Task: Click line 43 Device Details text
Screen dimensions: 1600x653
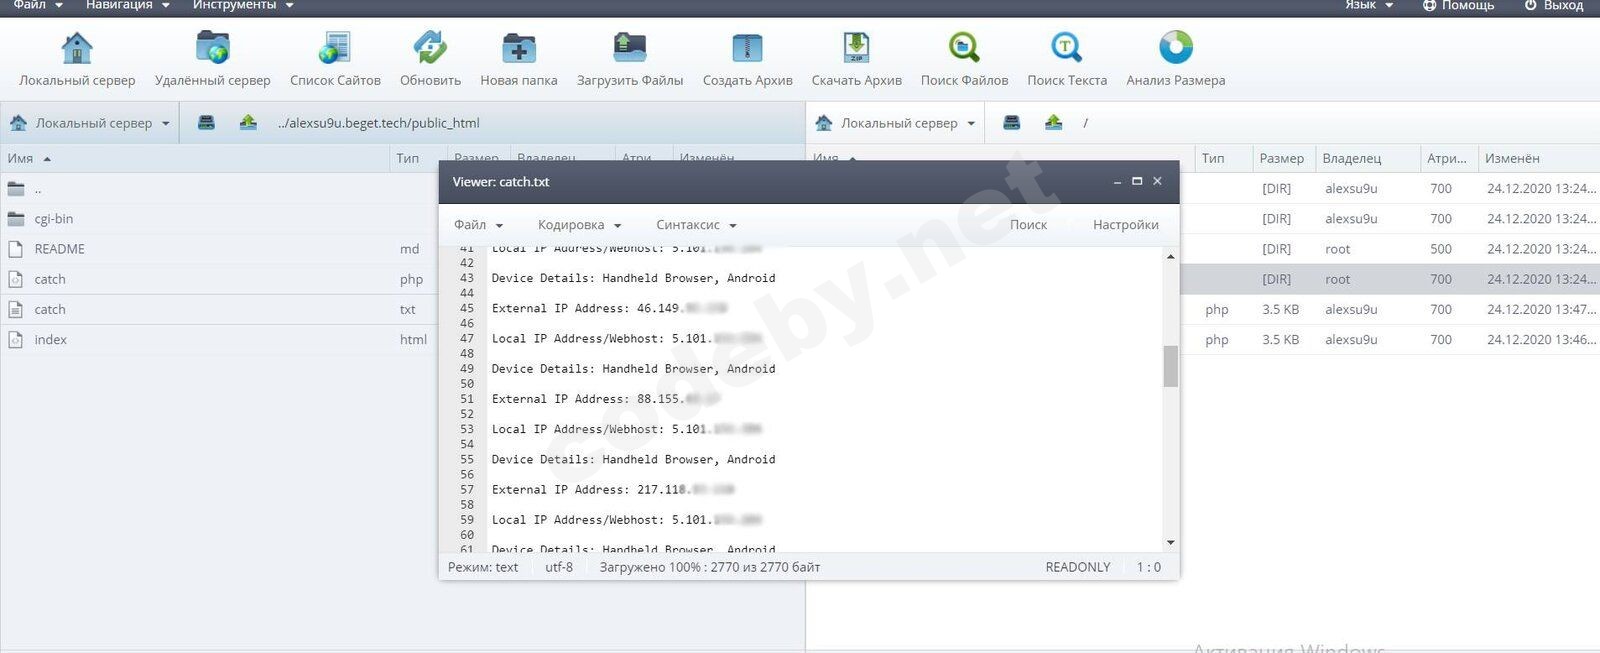Action: pos(633,278)
